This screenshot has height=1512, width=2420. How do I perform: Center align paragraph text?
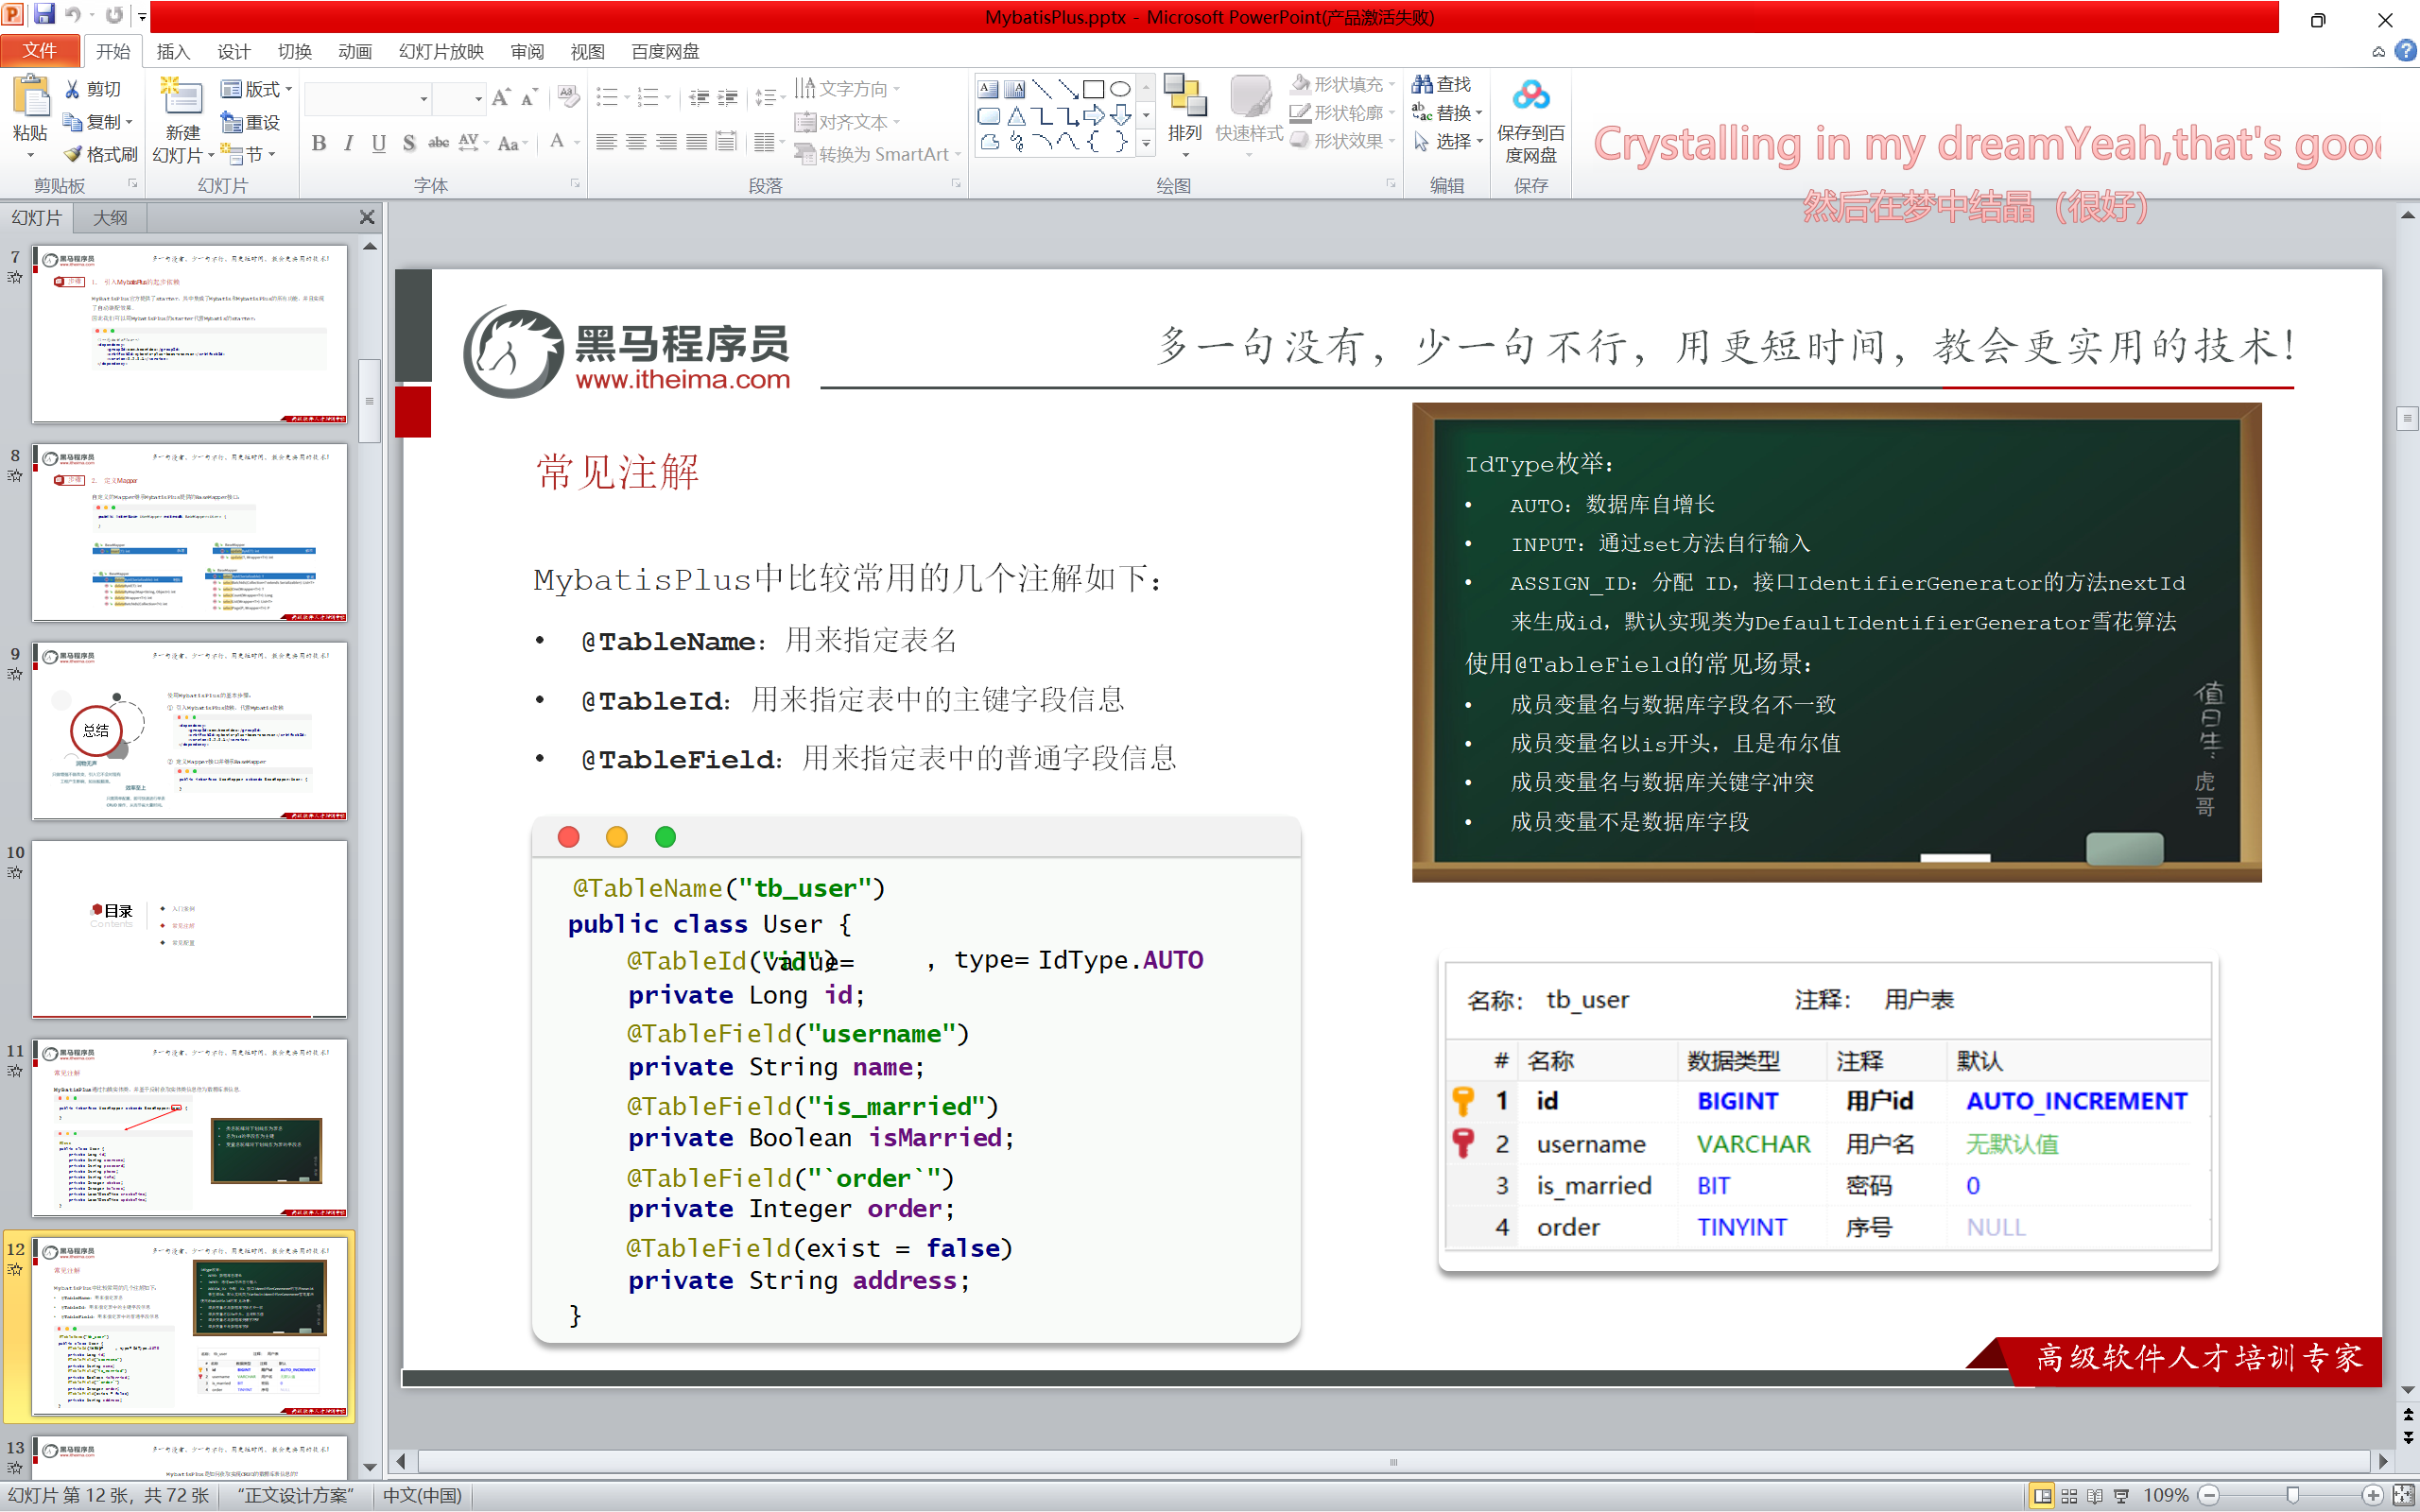point(636,143)
